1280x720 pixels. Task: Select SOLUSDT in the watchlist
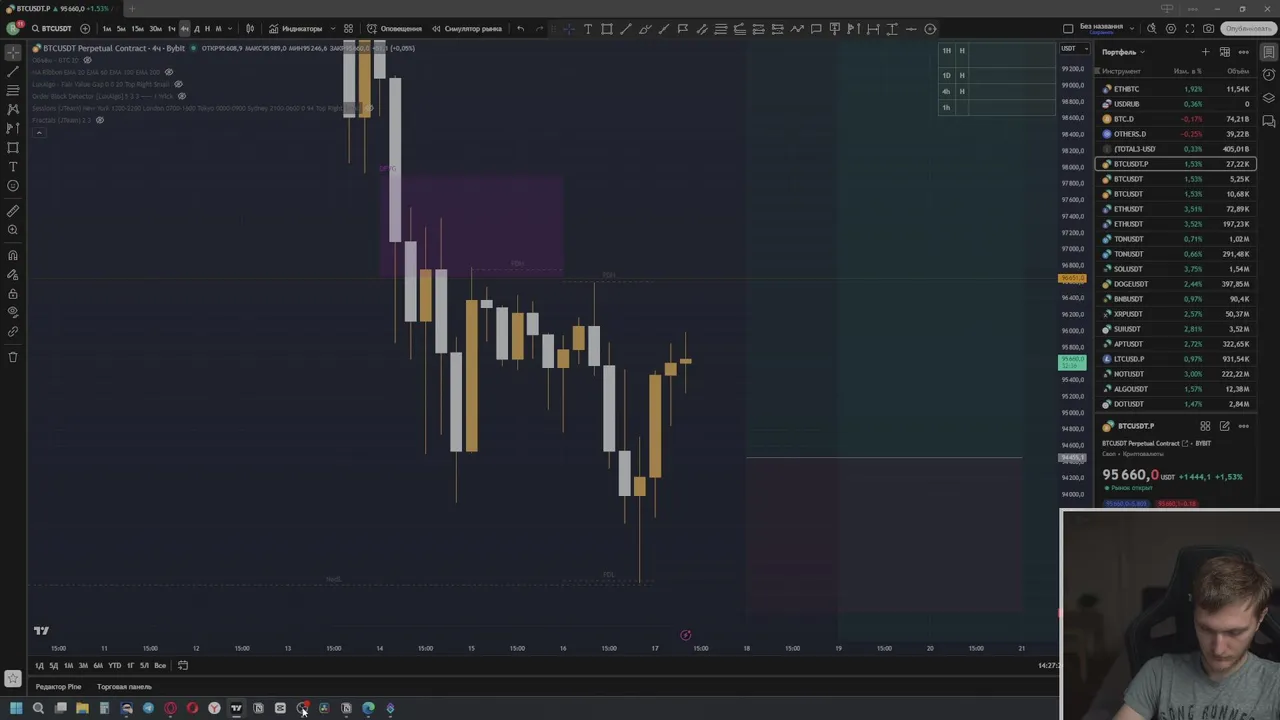(1176, 269)
